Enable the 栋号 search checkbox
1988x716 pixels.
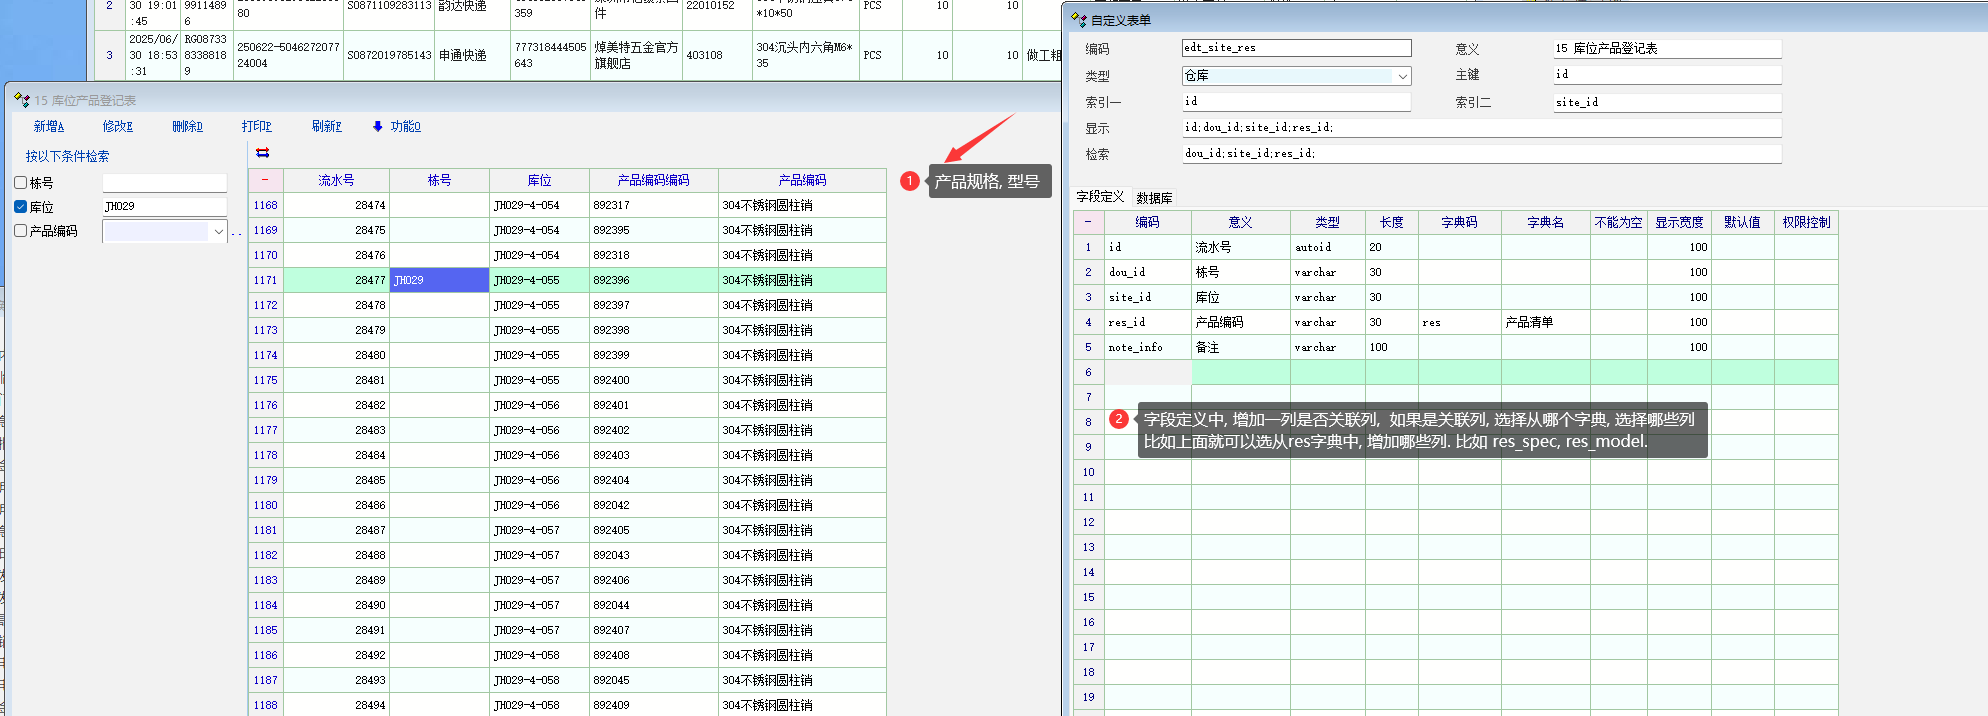pyautogui.click(x=21, y=183)
